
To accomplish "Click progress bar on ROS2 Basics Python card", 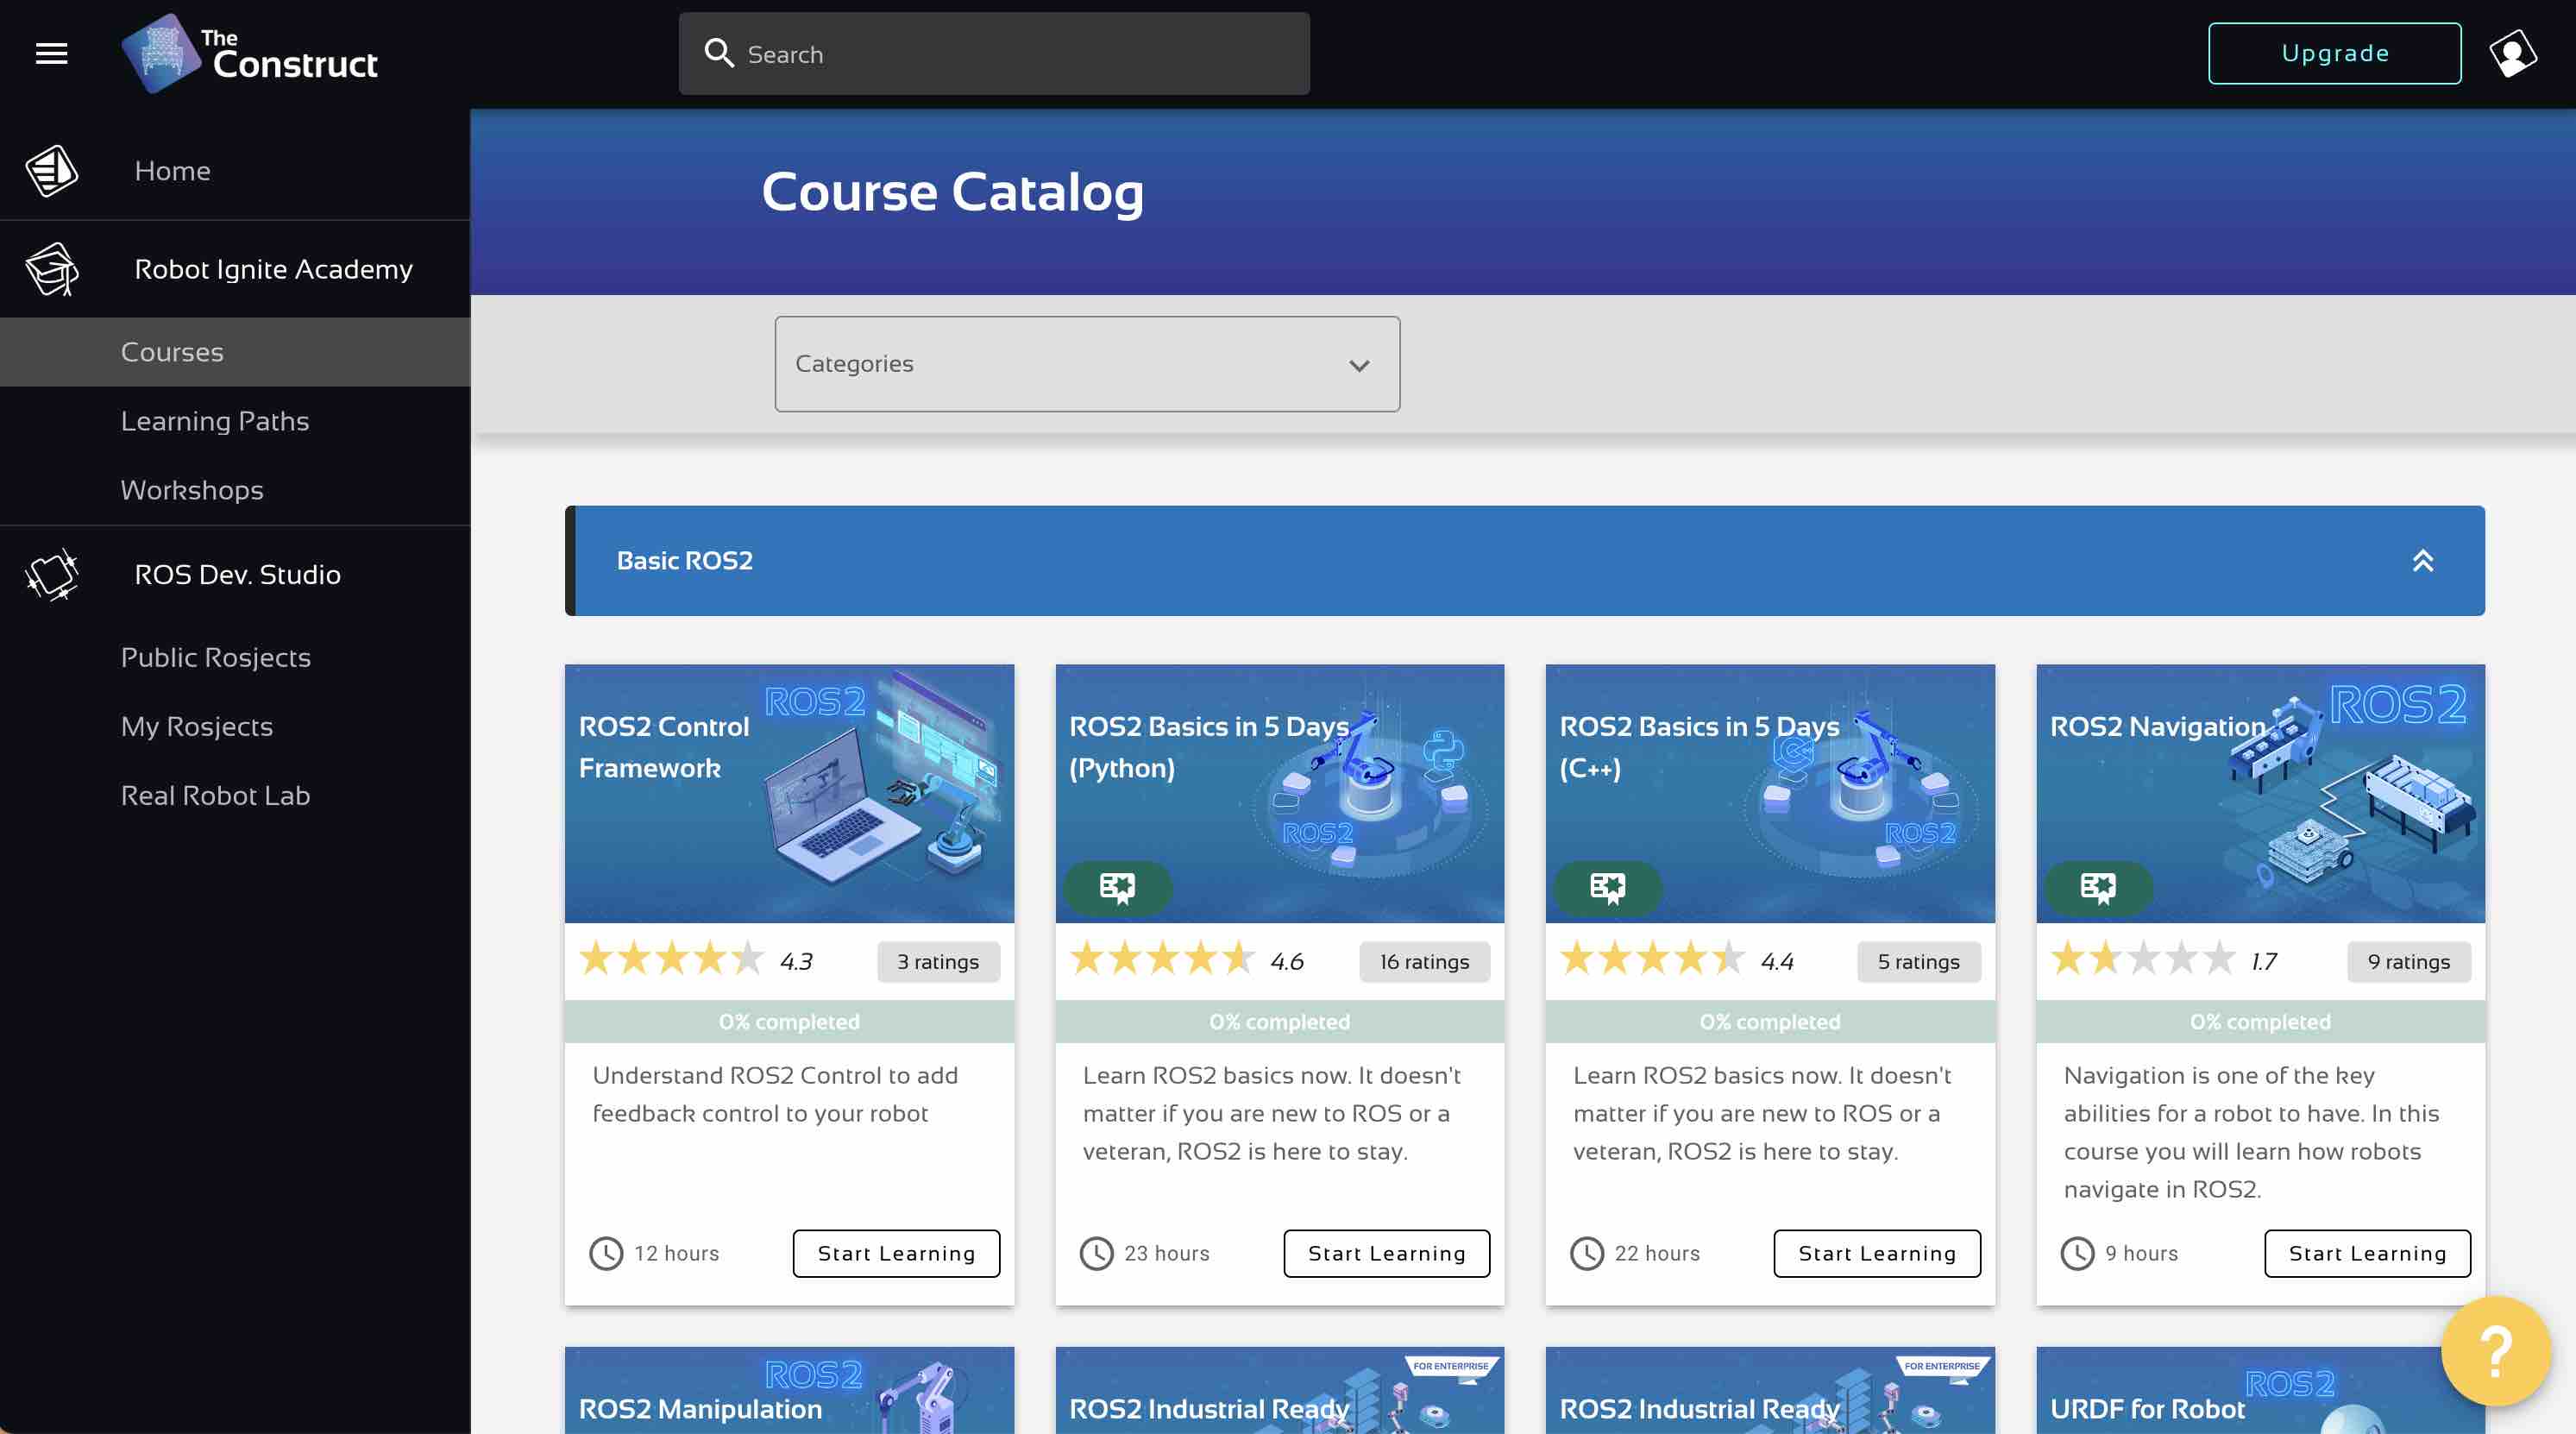I will coord(1280,1022).
